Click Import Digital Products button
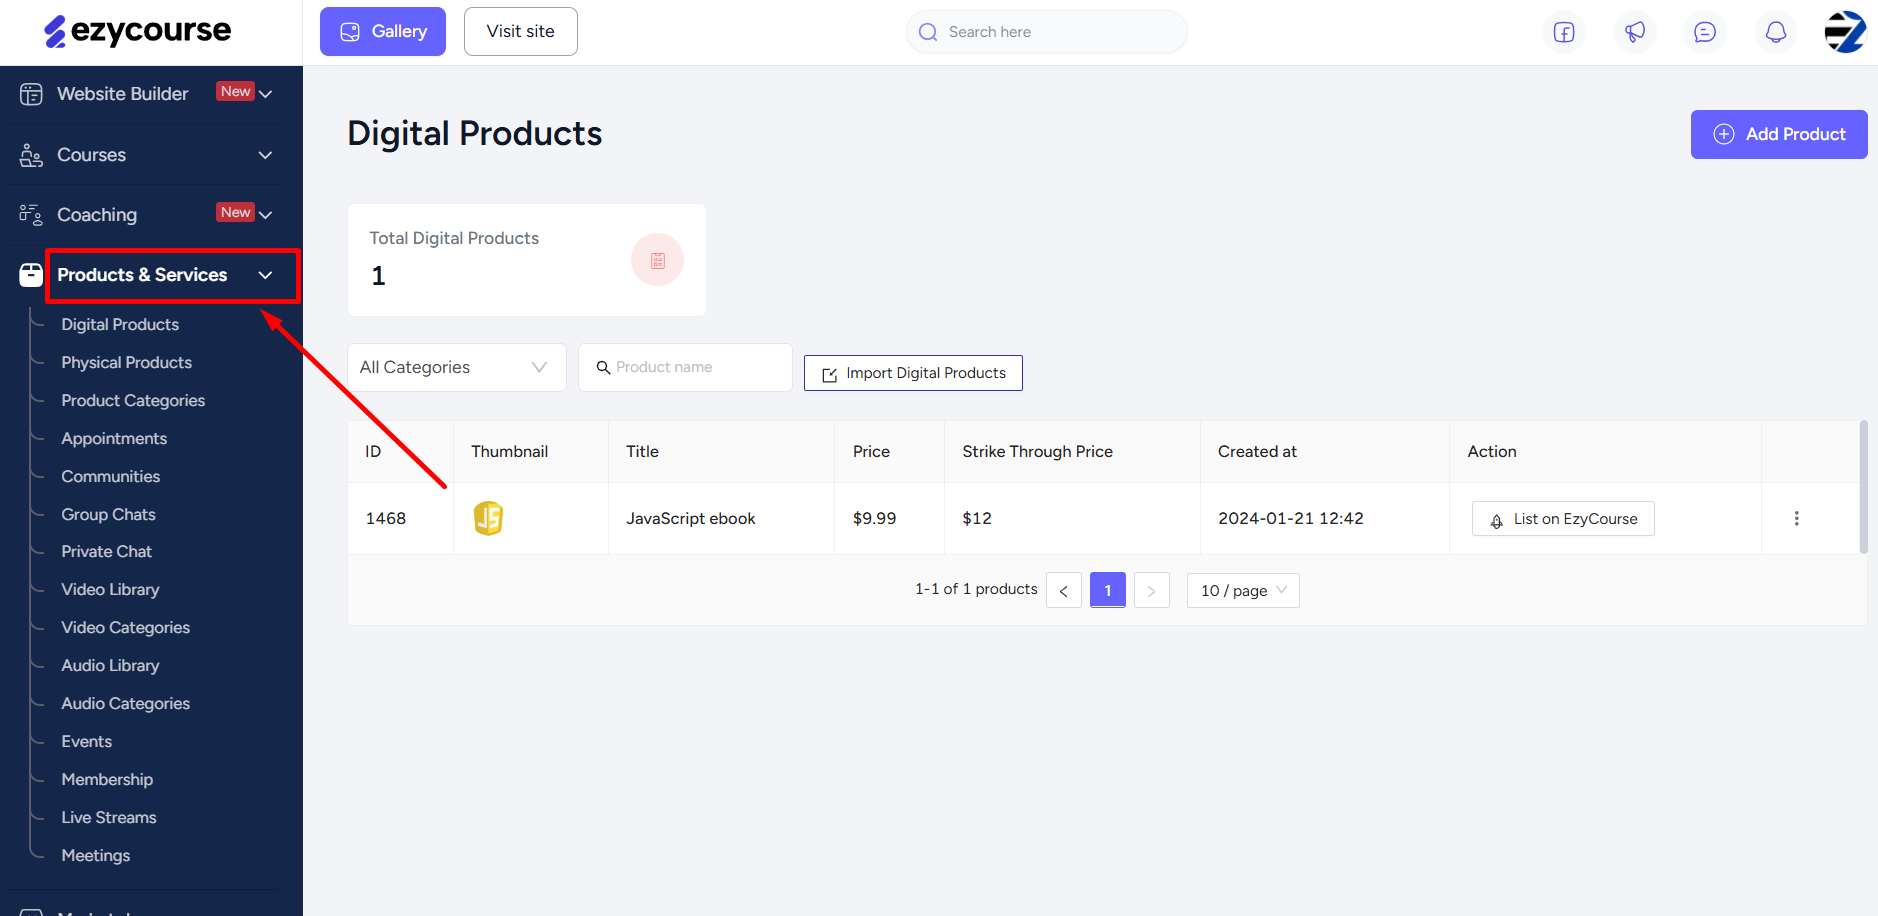Viewport: 1878px width, 916px height. point(913,373)
